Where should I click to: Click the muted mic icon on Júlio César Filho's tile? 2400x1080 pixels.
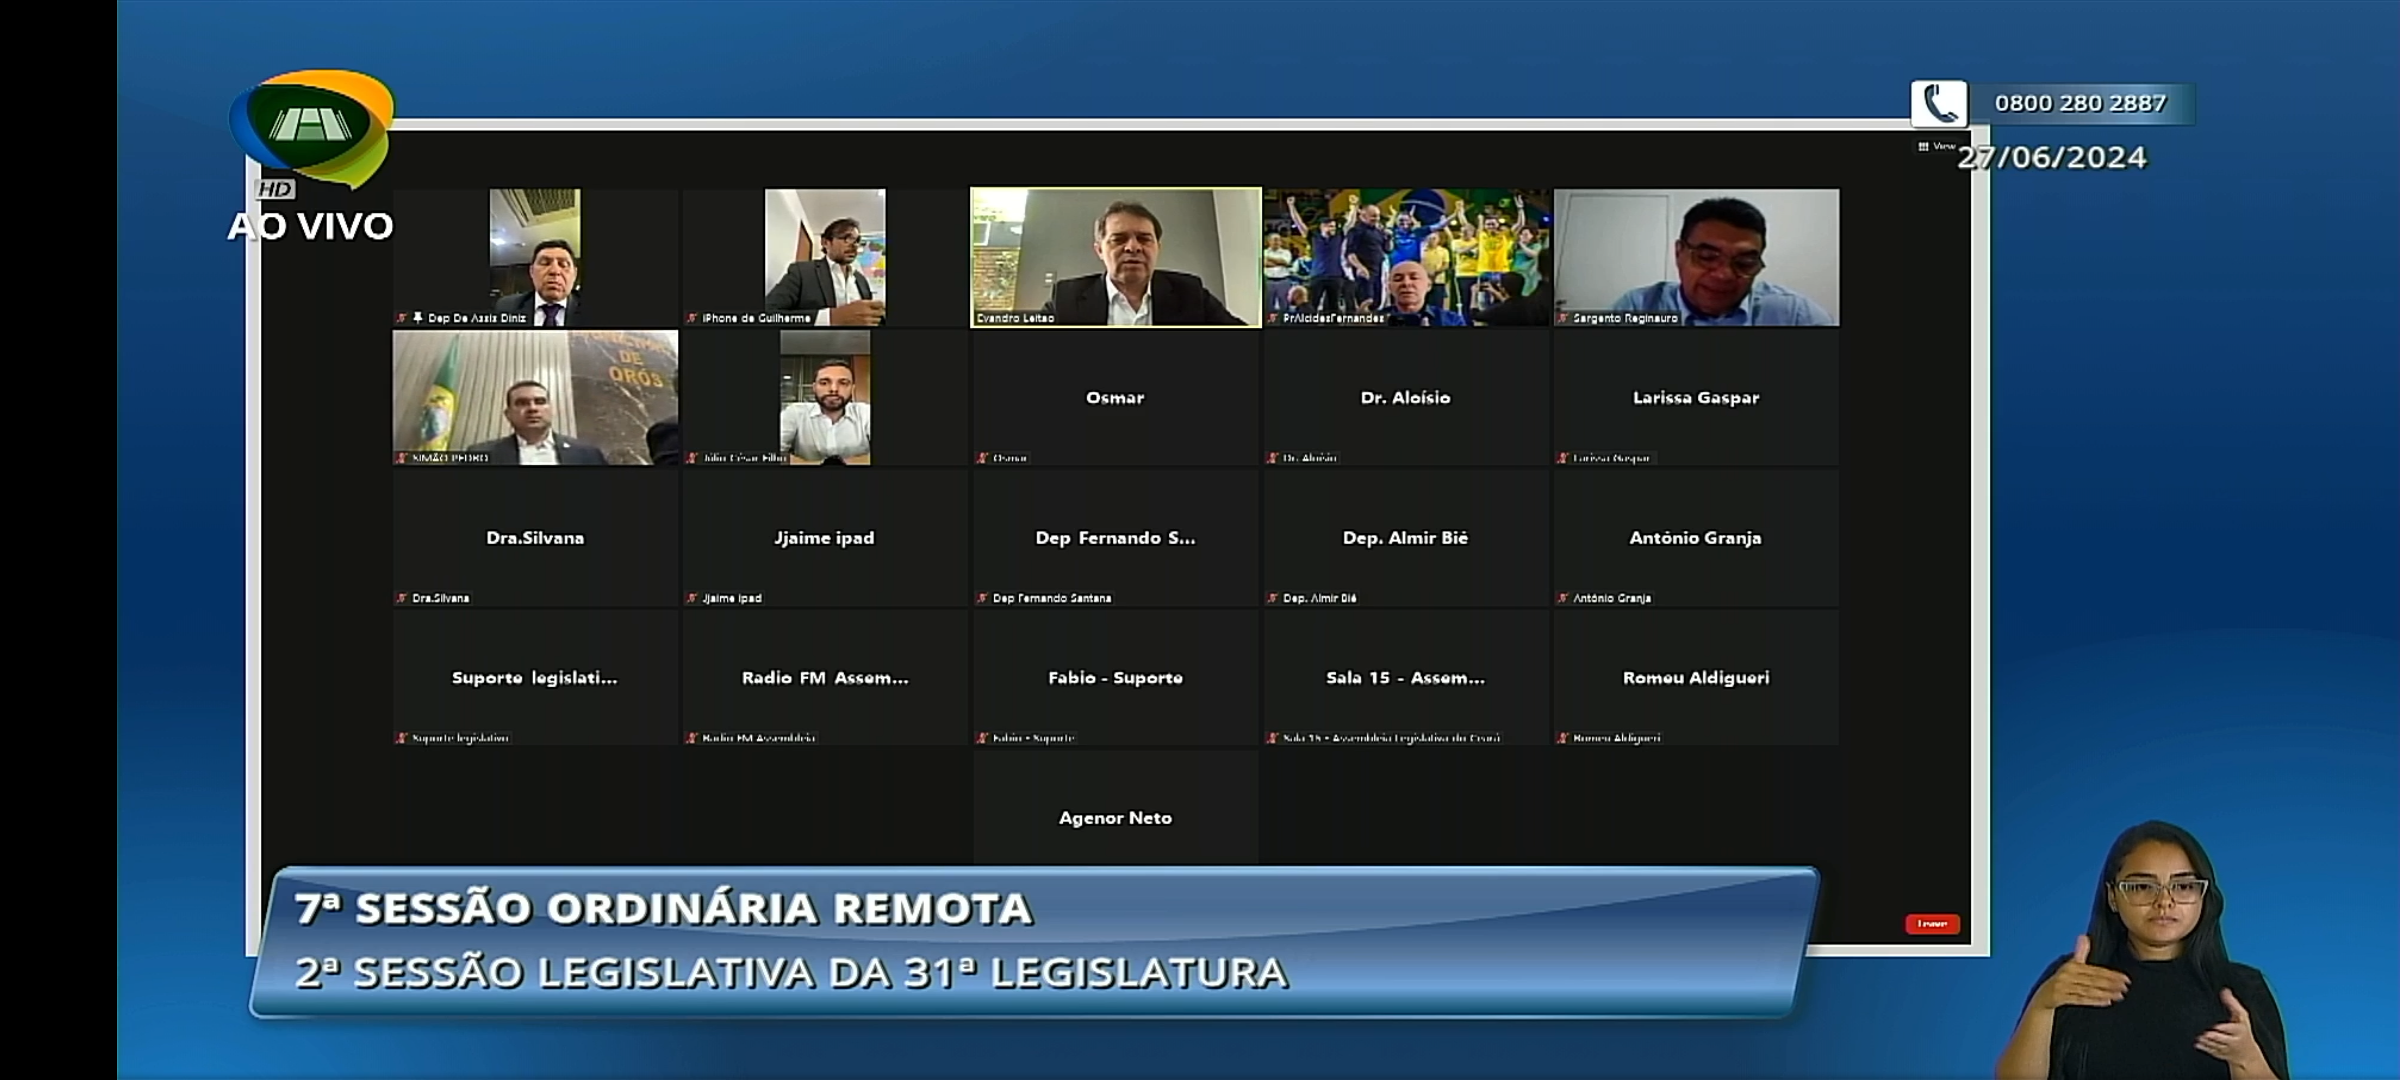[x=692, y=458]
